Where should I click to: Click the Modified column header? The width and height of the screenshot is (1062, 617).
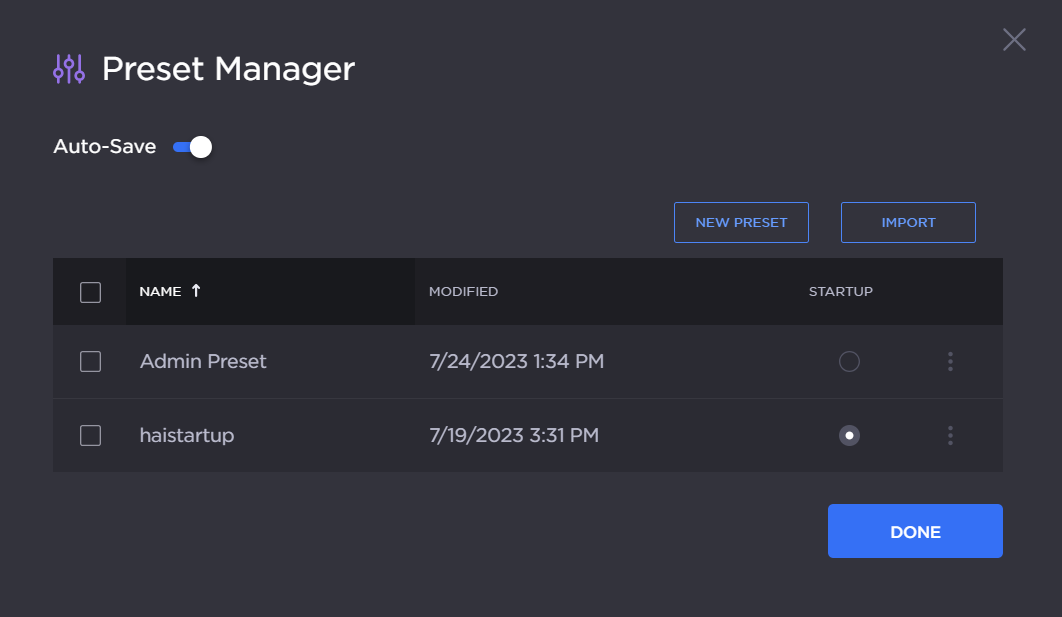[x=463, y=292]
